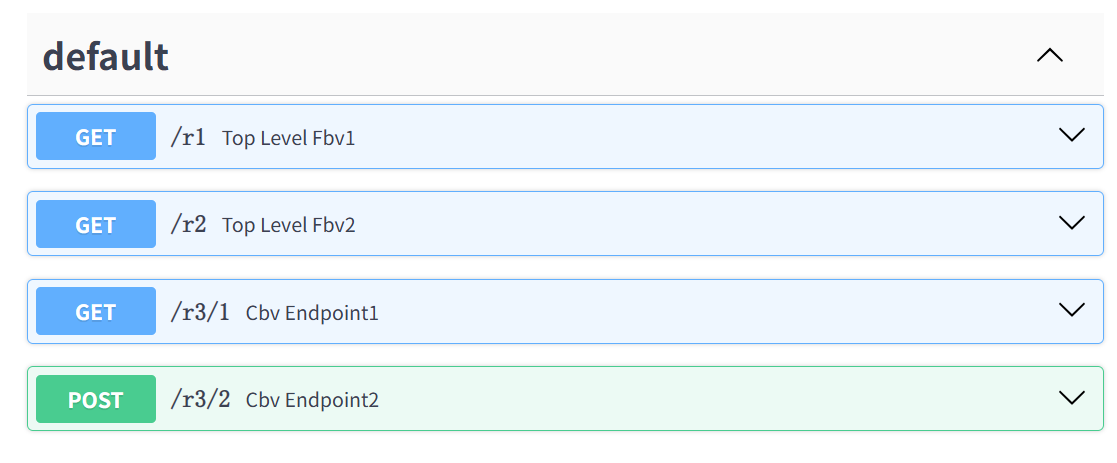This screenshot has width=1117, height=463.
Task: Click the GET badge for /r3/1
Action: [96, 312]
